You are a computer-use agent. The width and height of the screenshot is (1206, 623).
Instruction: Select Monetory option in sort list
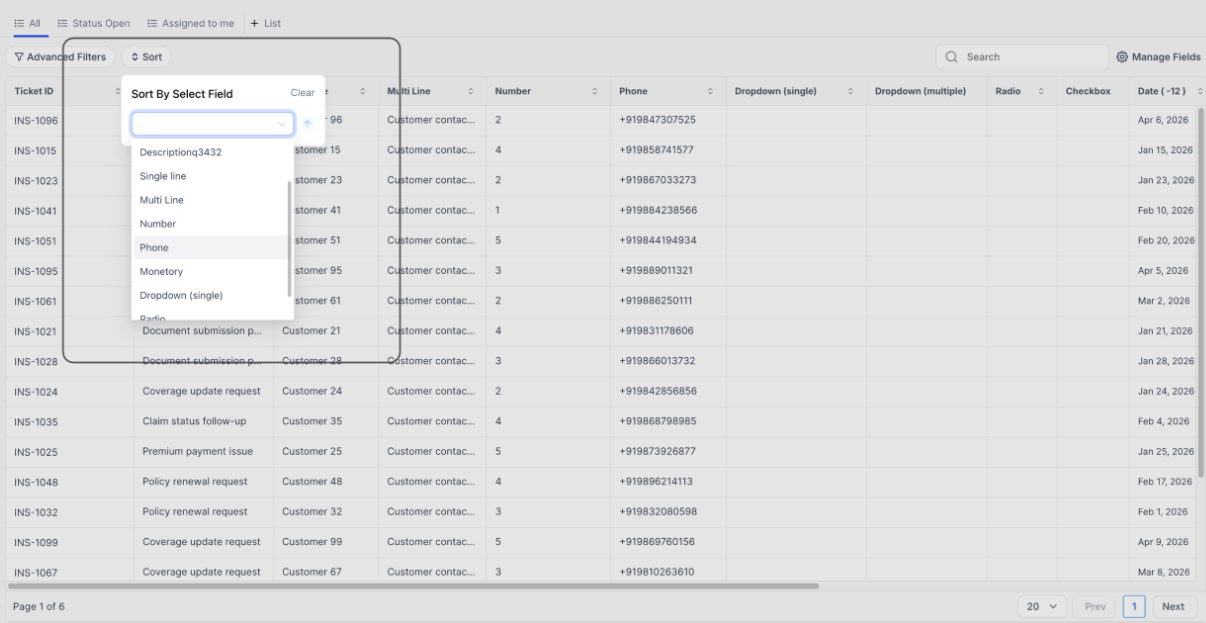coord(161,271)
